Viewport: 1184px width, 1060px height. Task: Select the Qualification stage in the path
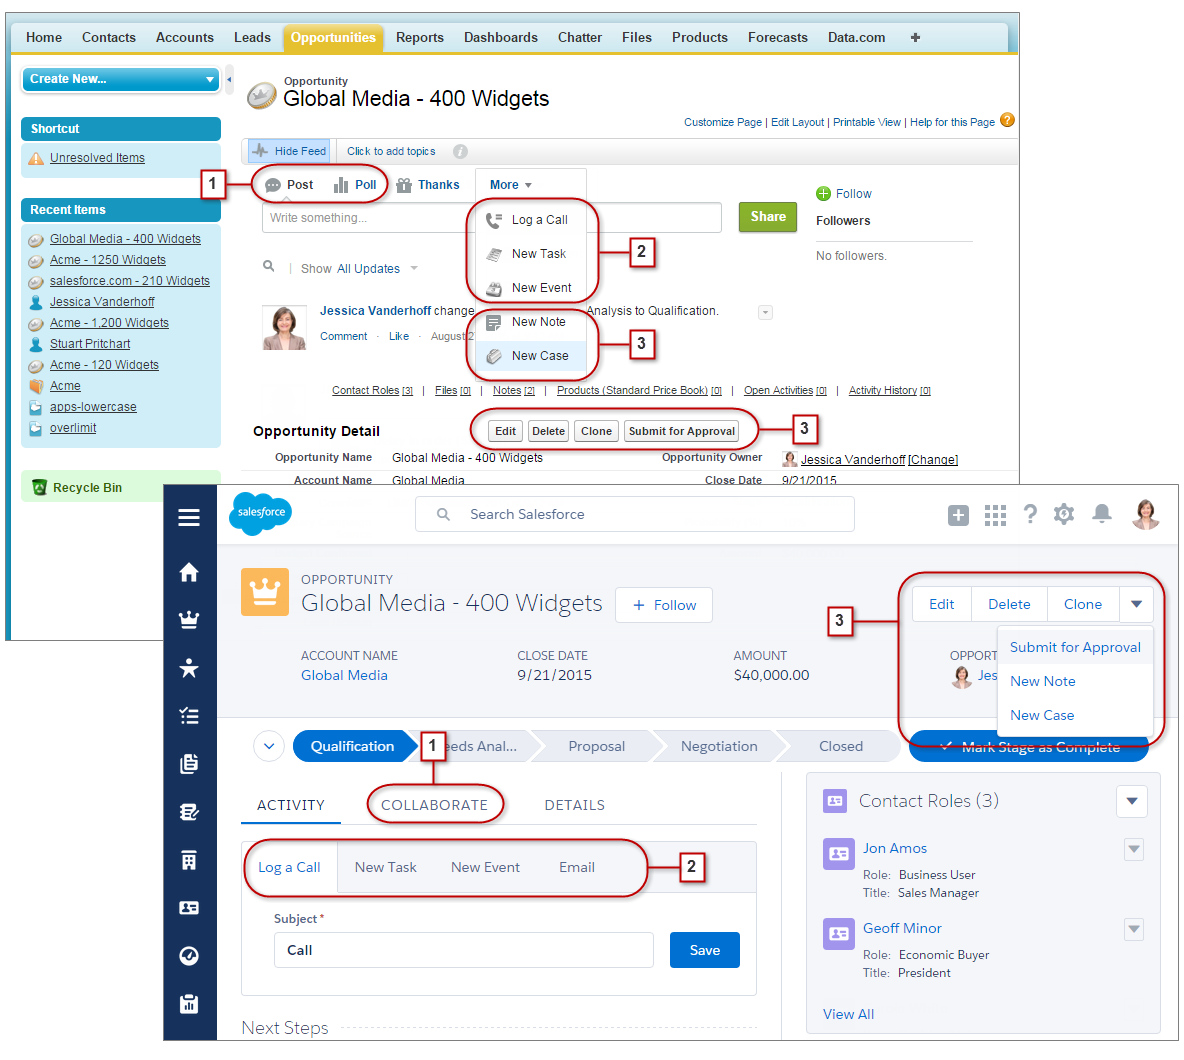click(353, 746)
